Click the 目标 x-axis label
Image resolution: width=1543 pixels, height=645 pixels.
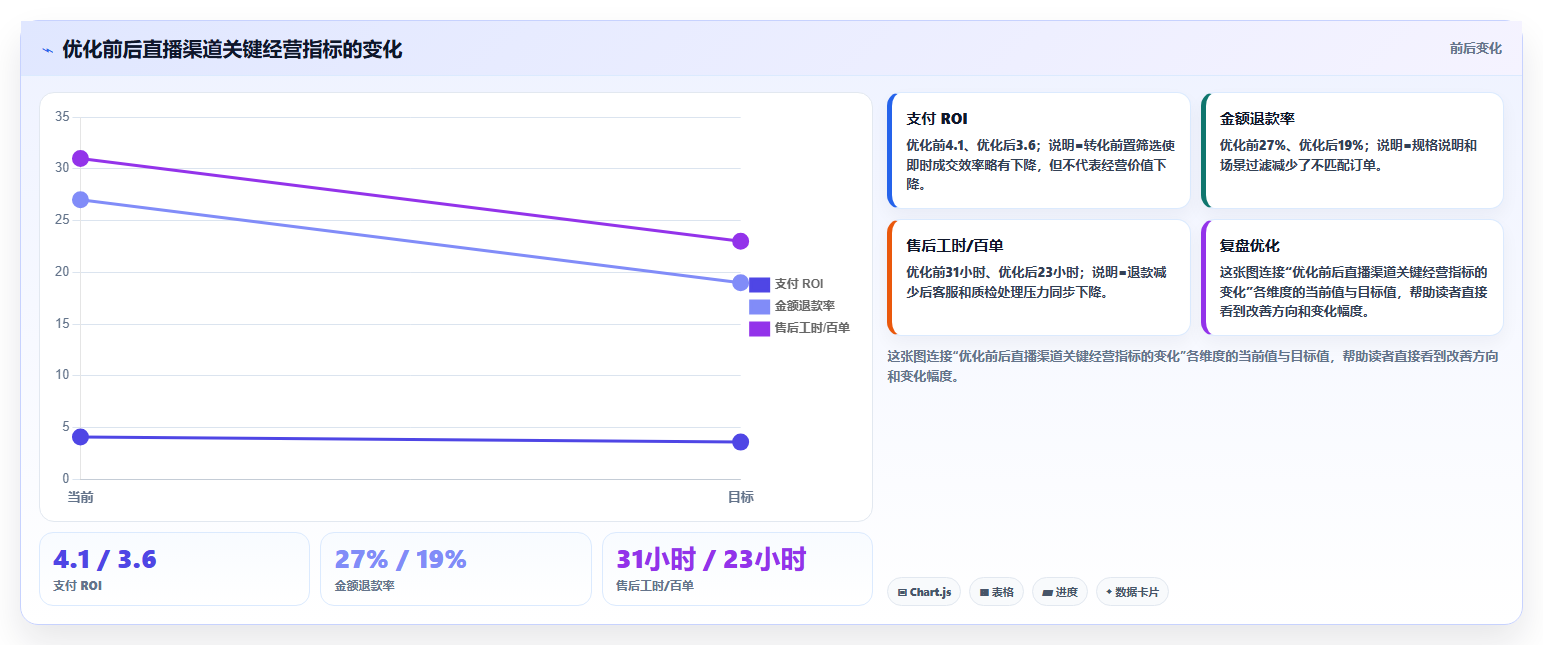coord(740,497)
